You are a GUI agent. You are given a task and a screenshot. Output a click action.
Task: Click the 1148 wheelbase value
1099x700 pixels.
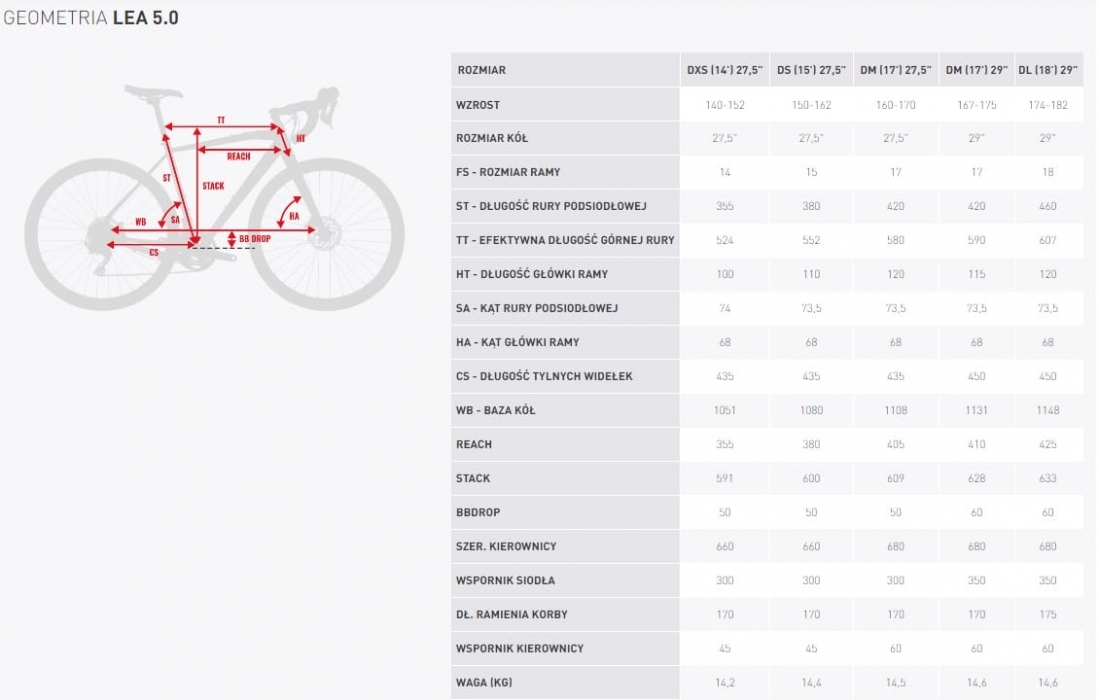[1047, 410]
